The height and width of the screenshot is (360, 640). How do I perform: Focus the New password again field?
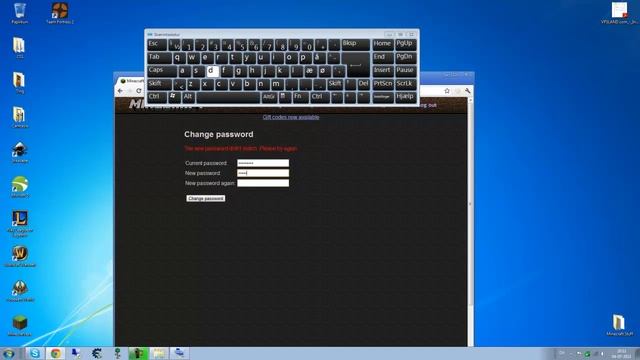tap(263, 183)
